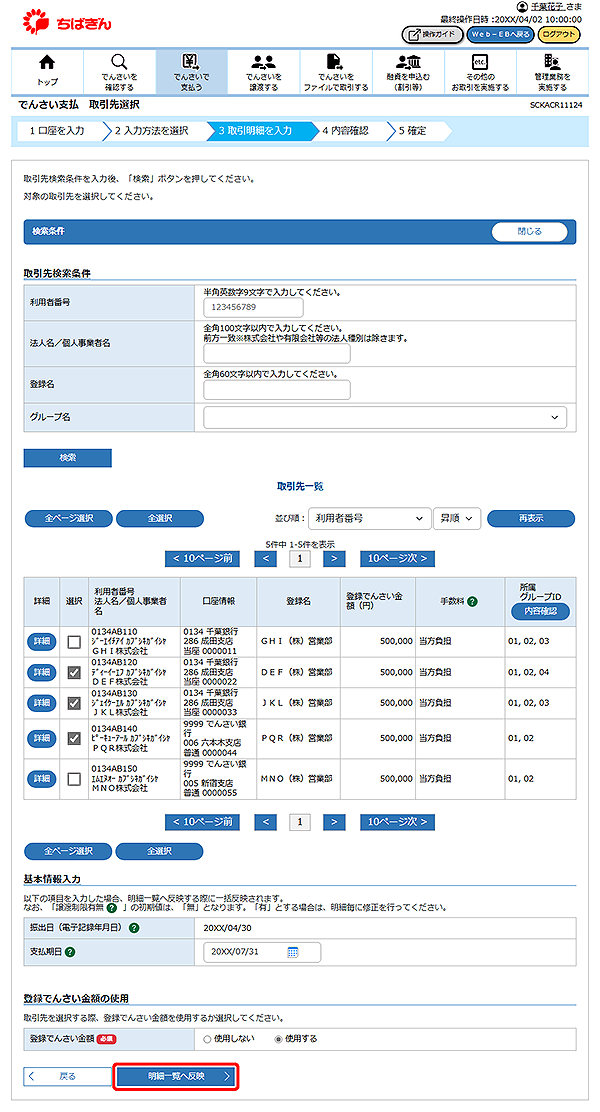Open the でんさいで支払う menu
The image size is (600, 1112).
(191, 70)
